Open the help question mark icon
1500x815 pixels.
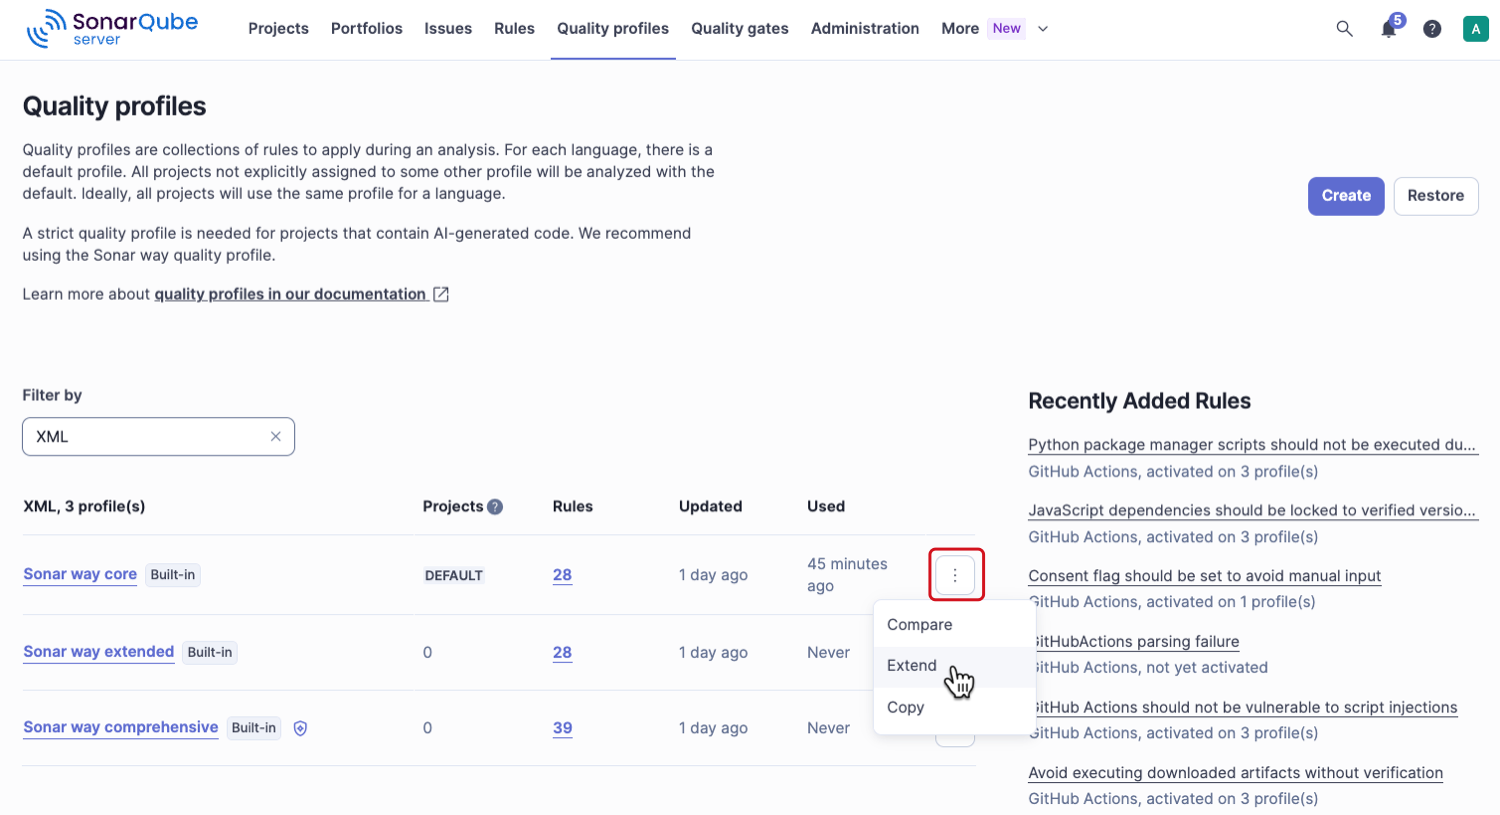coord(1432,29)
